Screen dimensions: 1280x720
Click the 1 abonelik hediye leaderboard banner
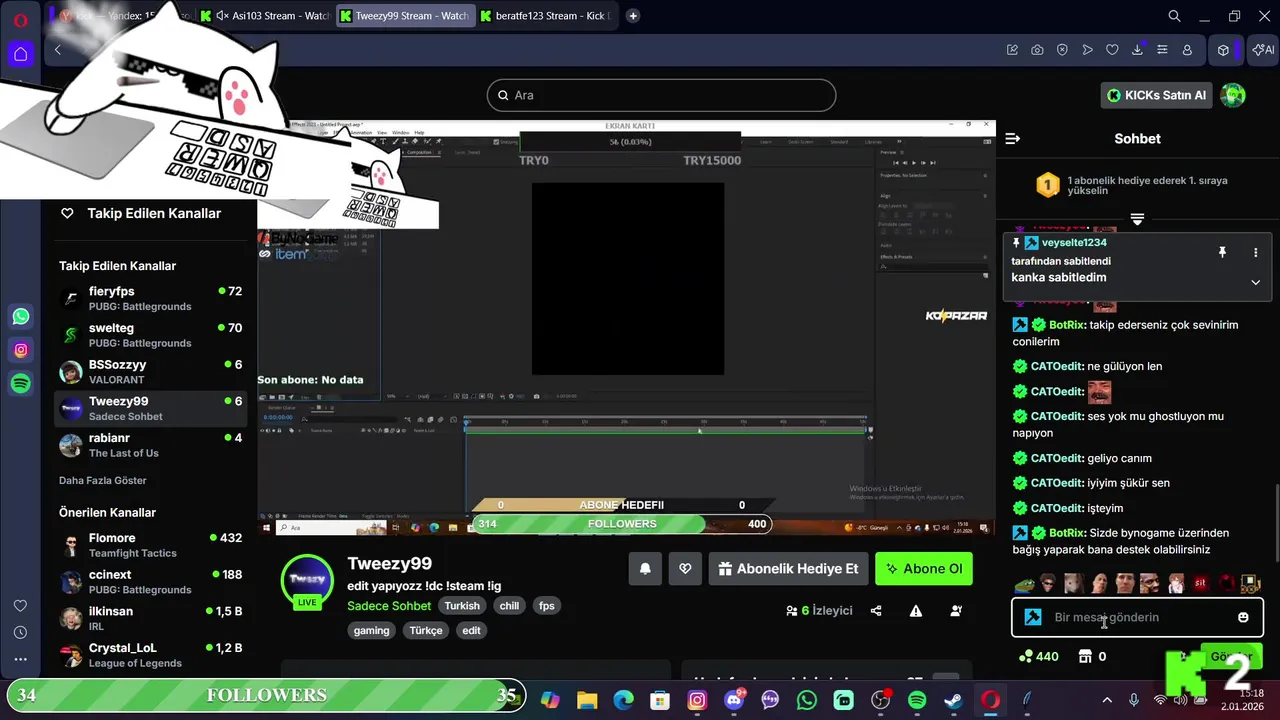point(1137,185)
